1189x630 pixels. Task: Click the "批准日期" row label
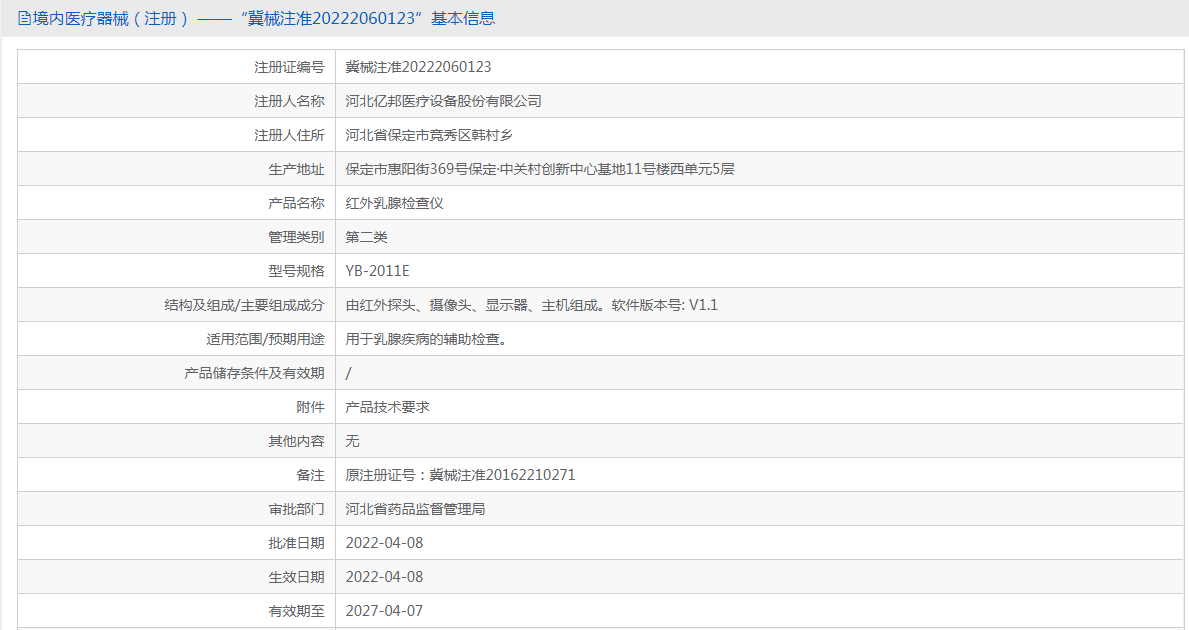point(296,544)
